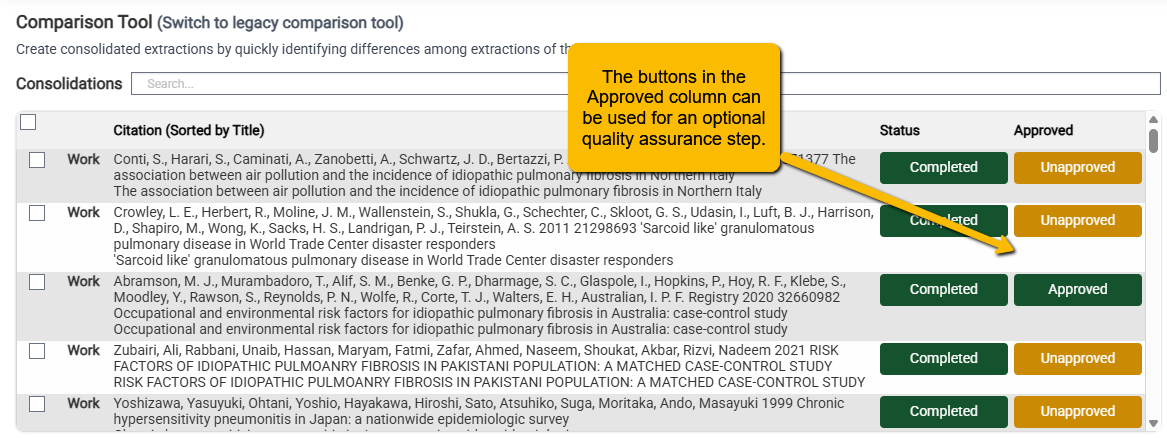This screenshot has height=438, width=1167.
Task: Sort by Citation (Sorted by Title) header
Action: [x=188, y=131]
